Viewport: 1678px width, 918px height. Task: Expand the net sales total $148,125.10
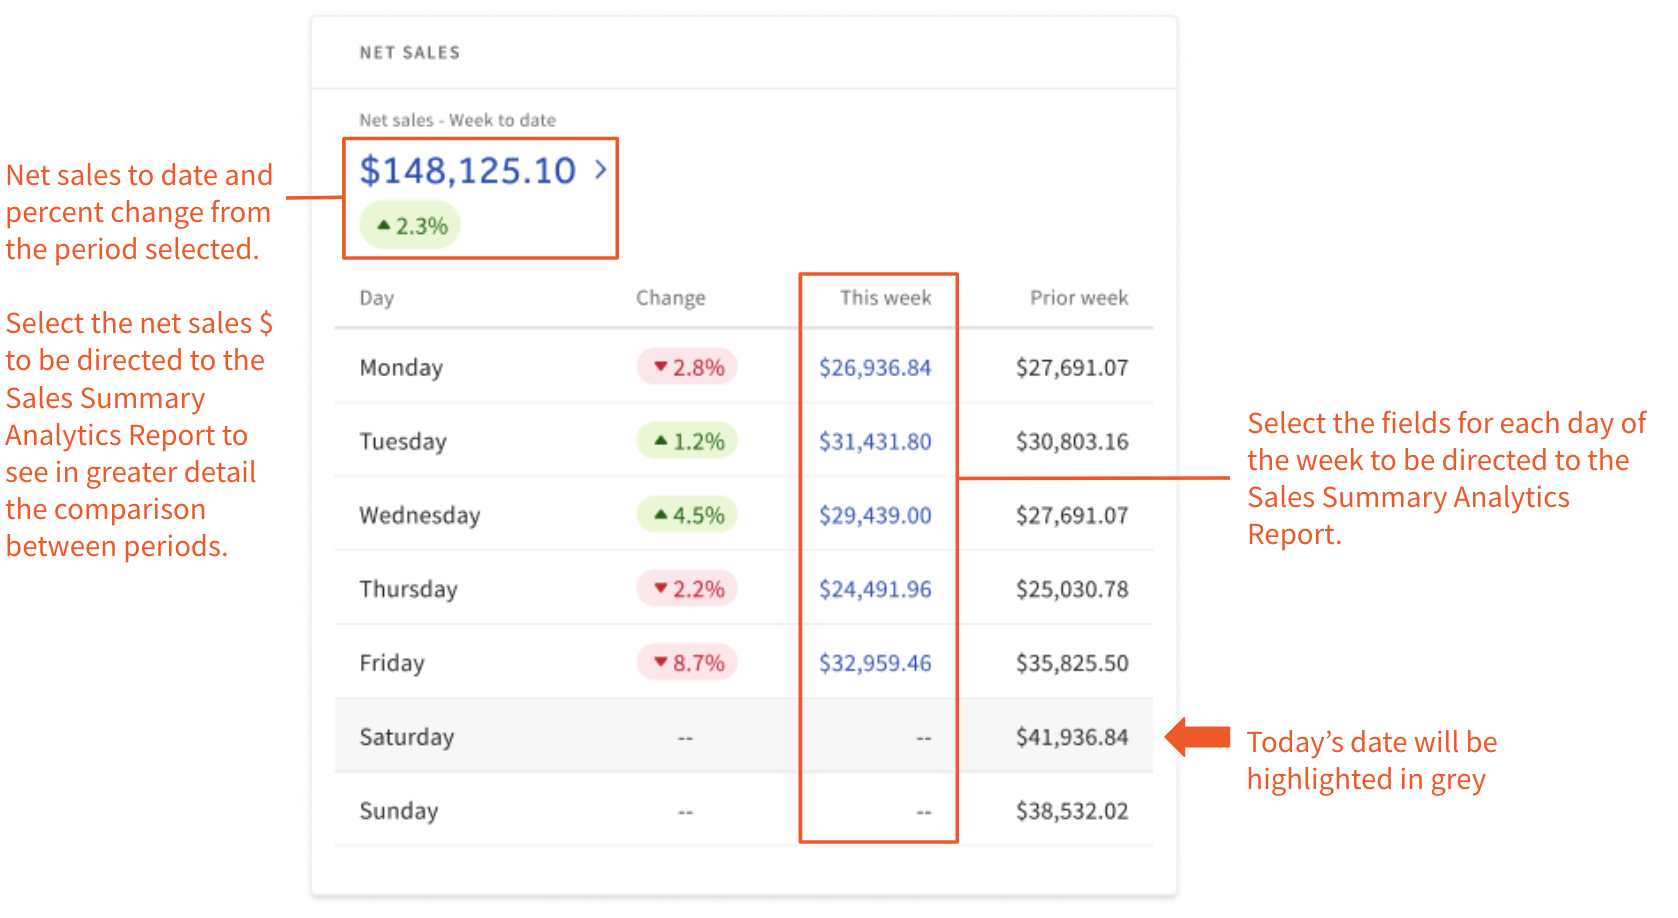point(469,170)
